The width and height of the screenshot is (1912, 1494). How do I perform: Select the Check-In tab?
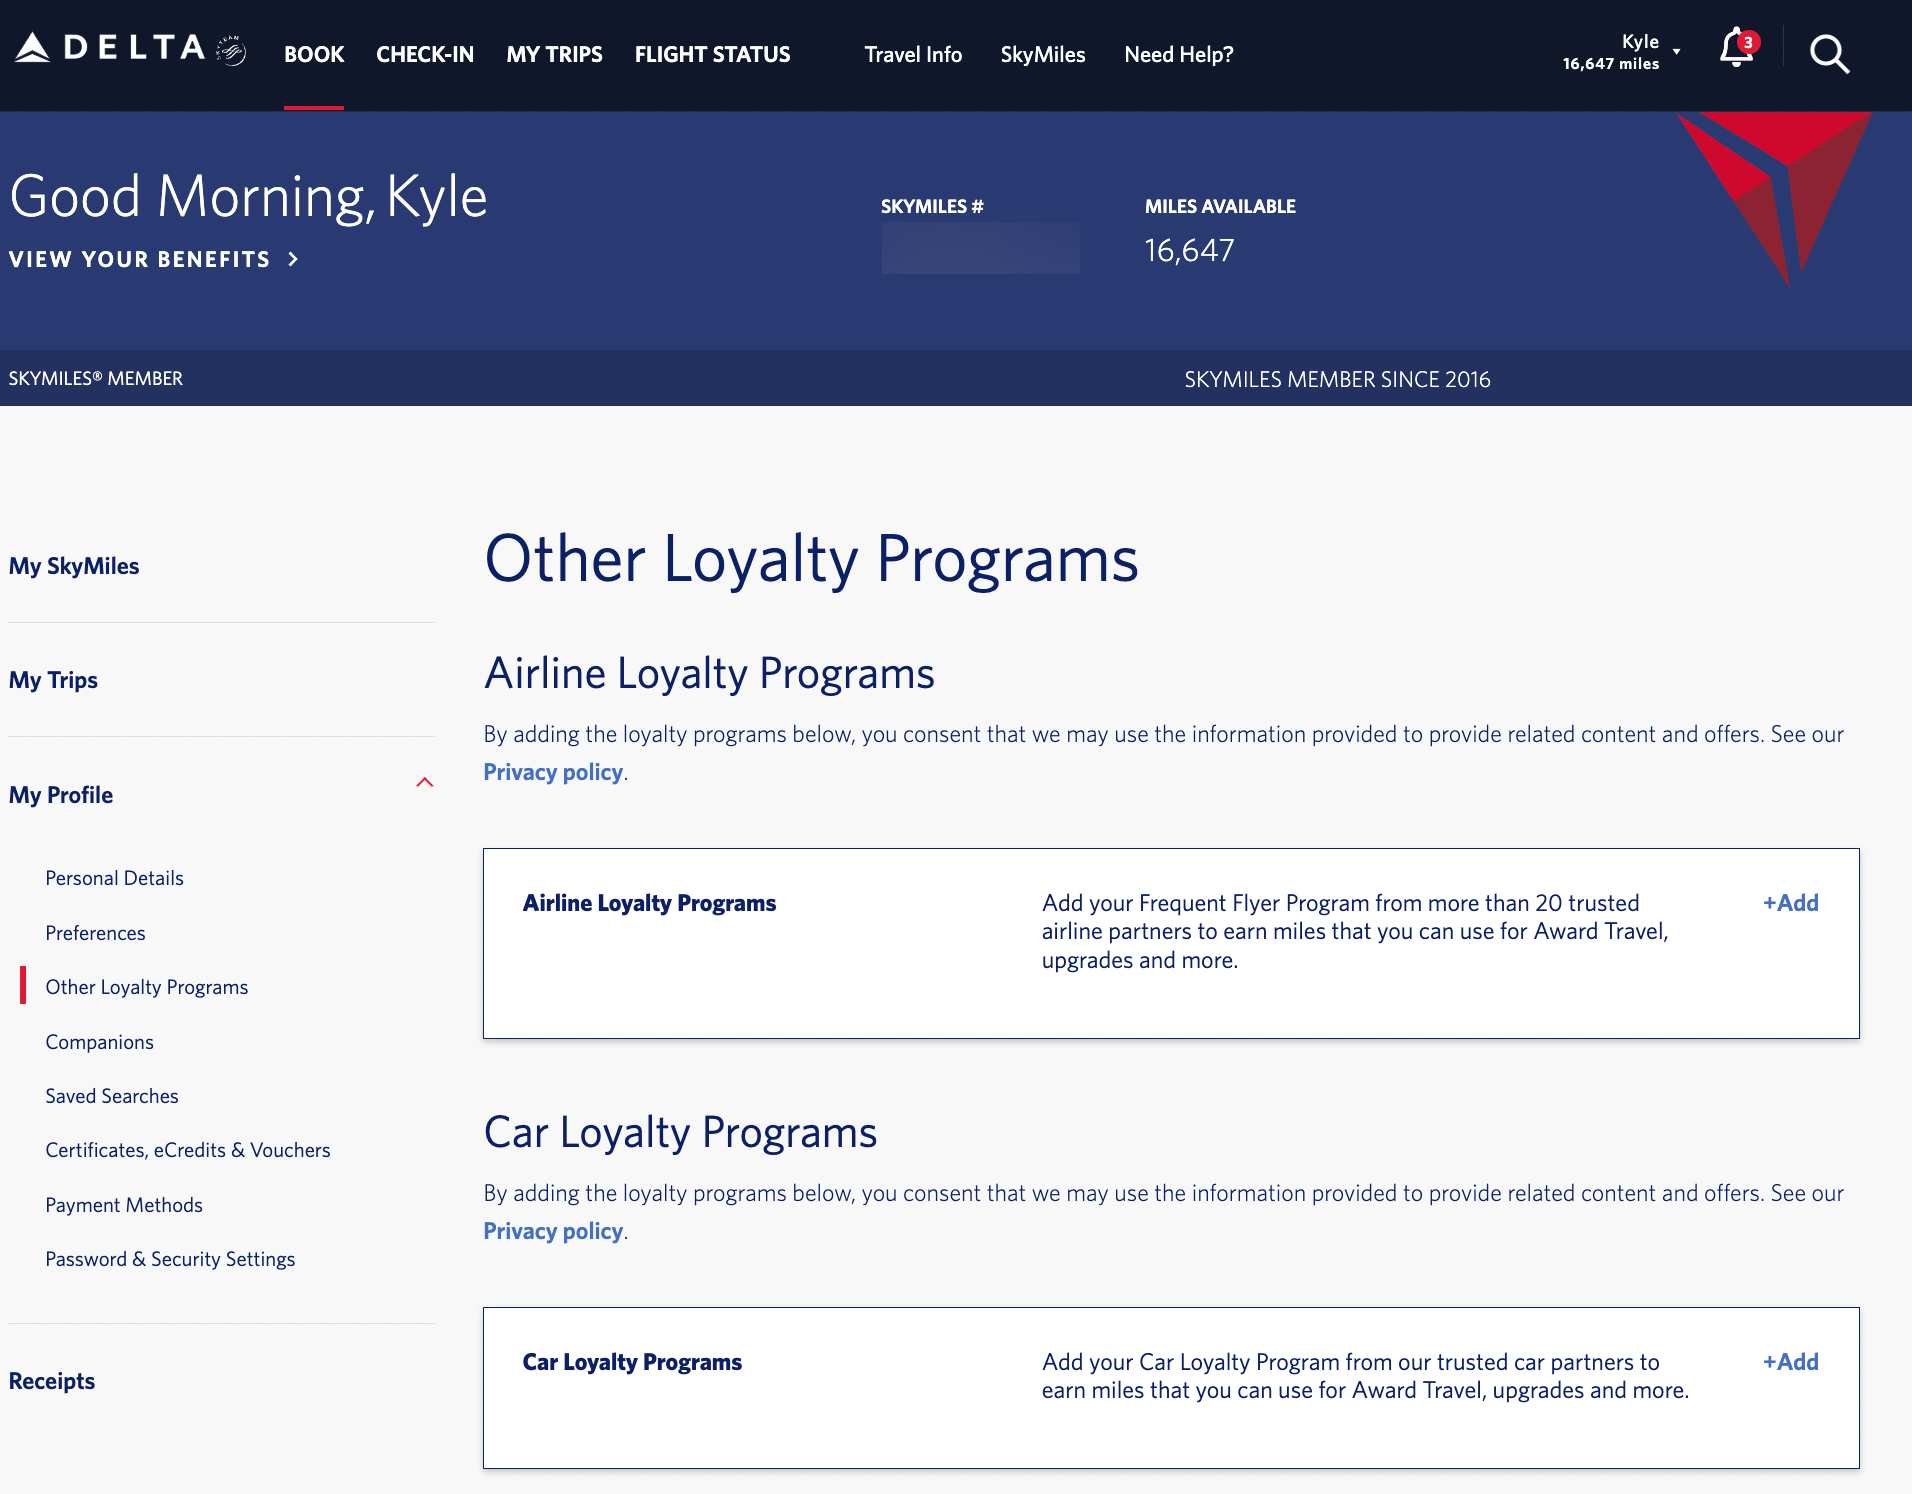pos(424,54)
